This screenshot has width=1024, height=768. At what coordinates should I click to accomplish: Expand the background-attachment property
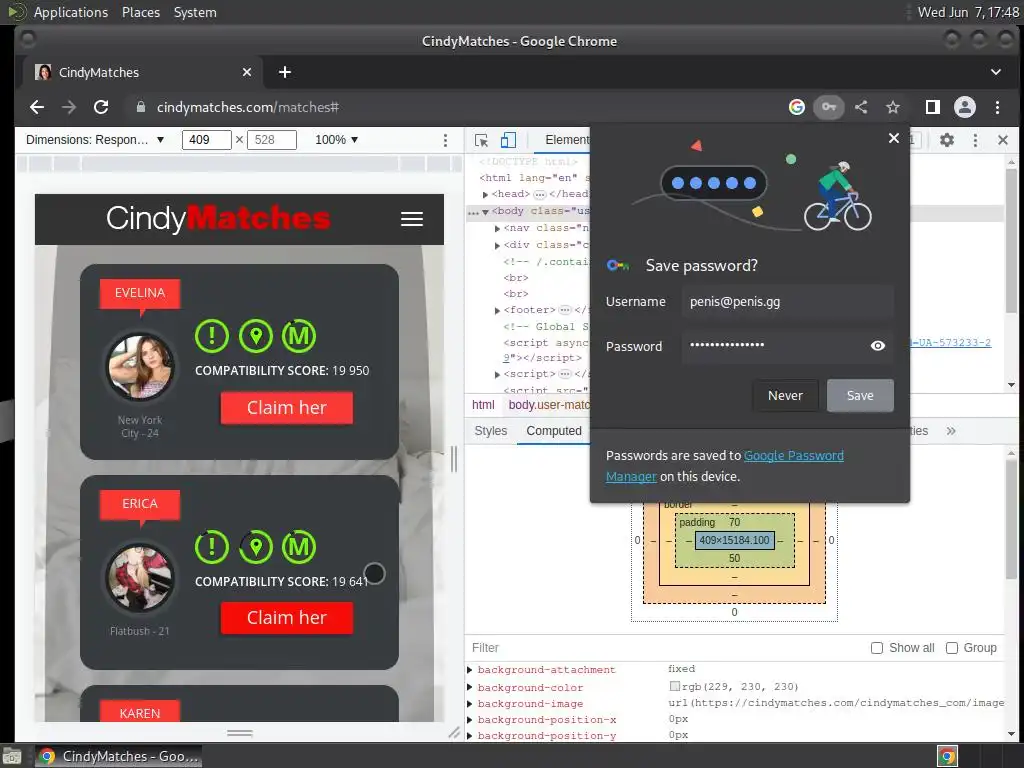pyautogui.click(x=470, y=670)
